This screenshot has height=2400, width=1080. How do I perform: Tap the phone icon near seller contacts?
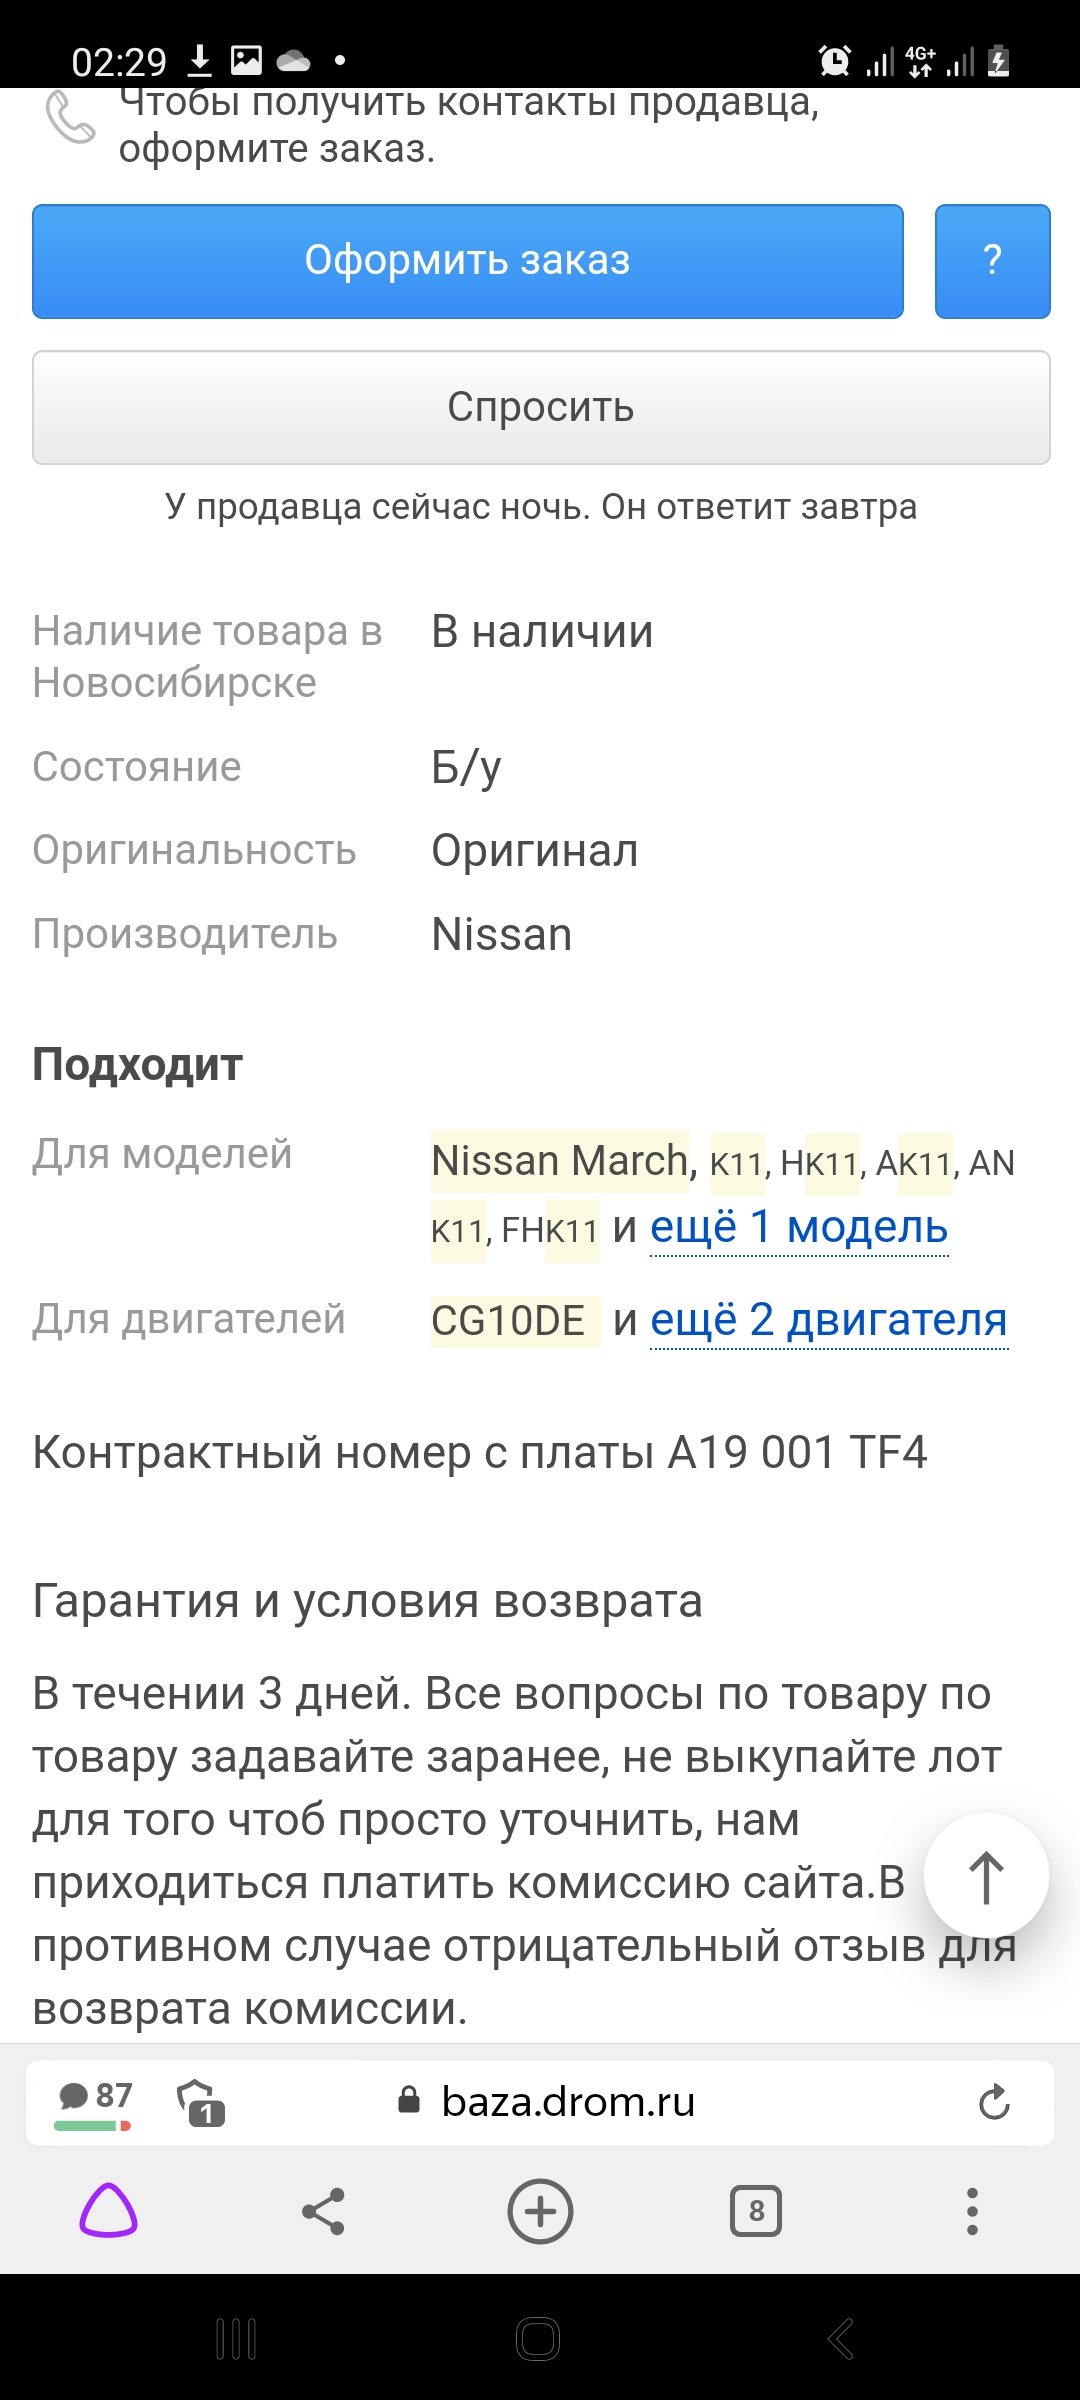point(71,118)
